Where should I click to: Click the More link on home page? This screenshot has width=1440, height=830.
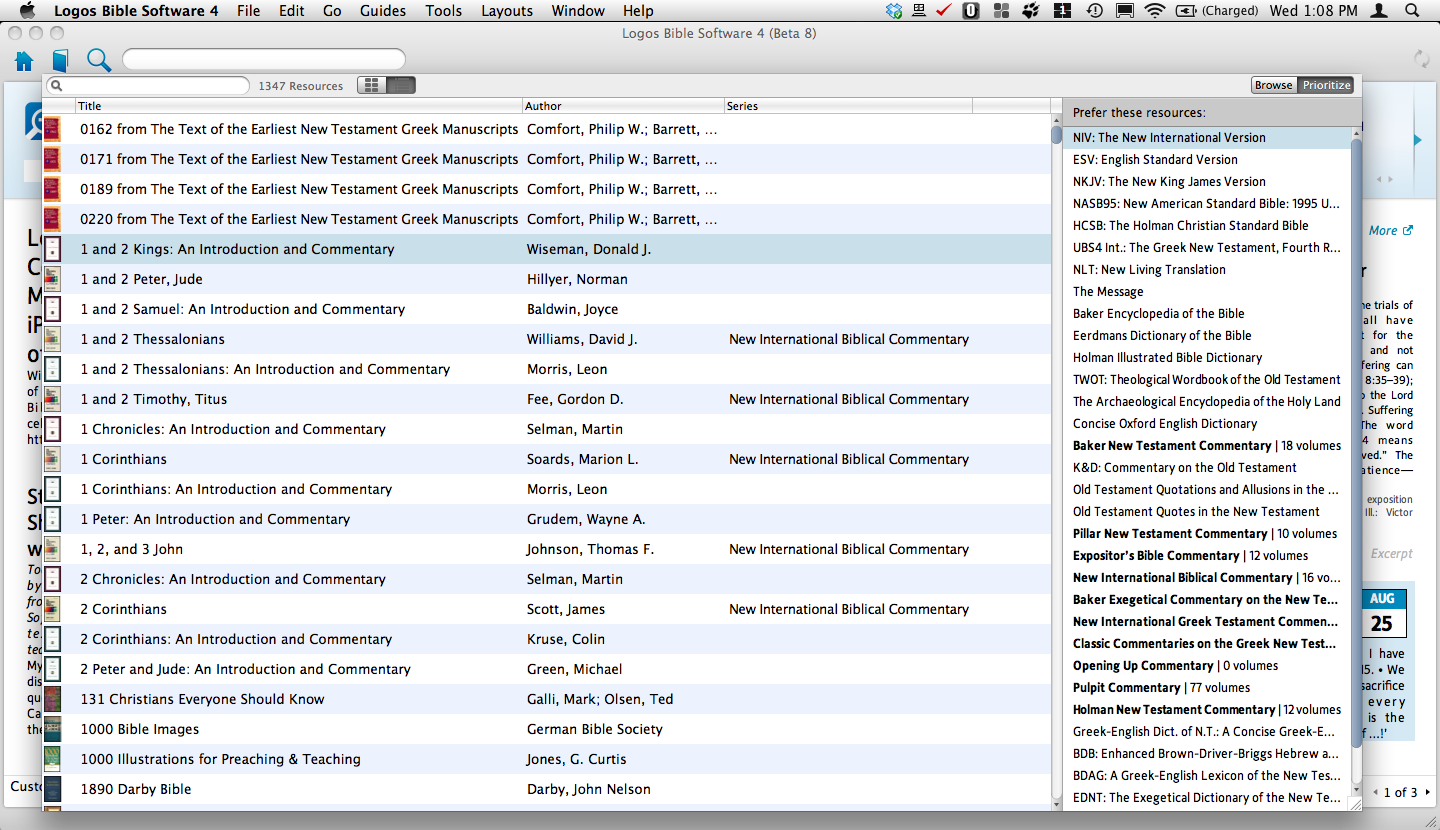point(1390,231)
